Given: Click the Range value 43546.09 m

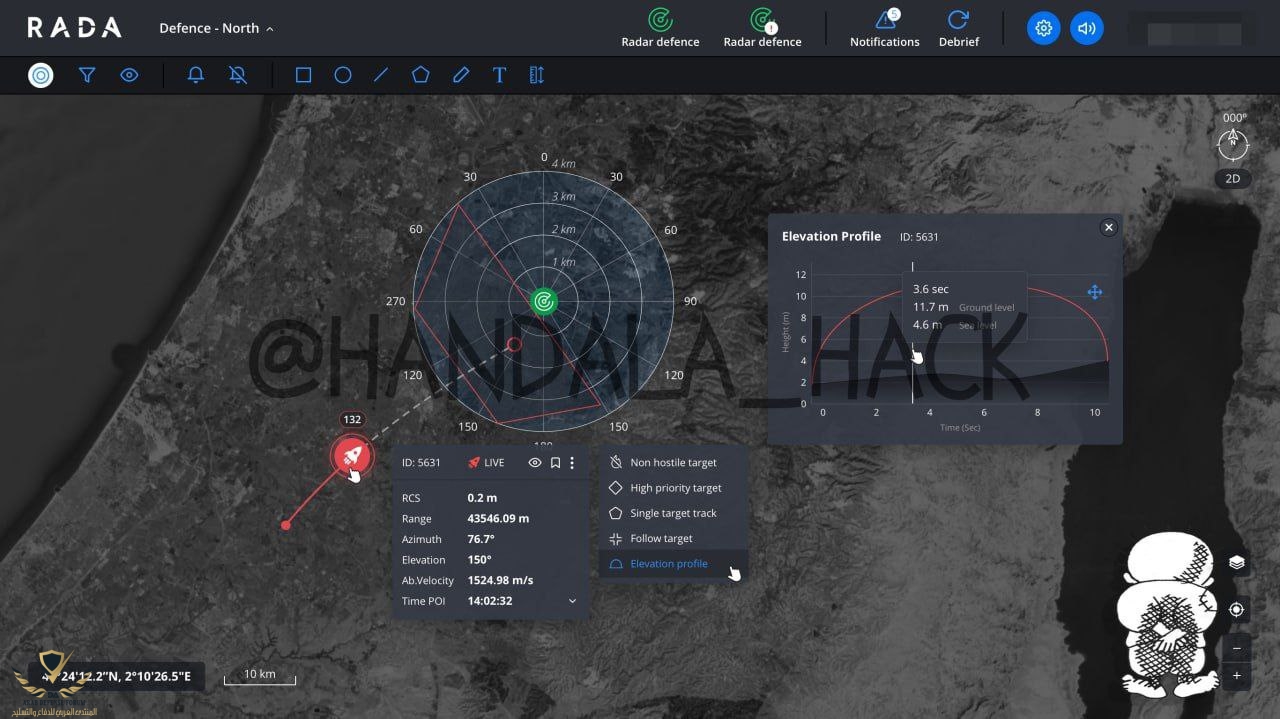Looking at the screenshot, I should click(x=498, y=518).
